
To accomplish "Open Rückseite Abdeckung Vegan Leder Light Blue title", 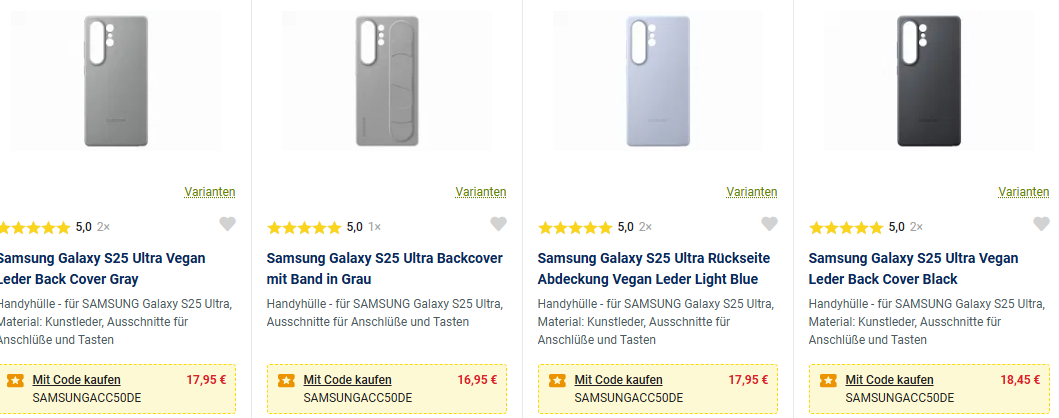I will click(647, 268).
